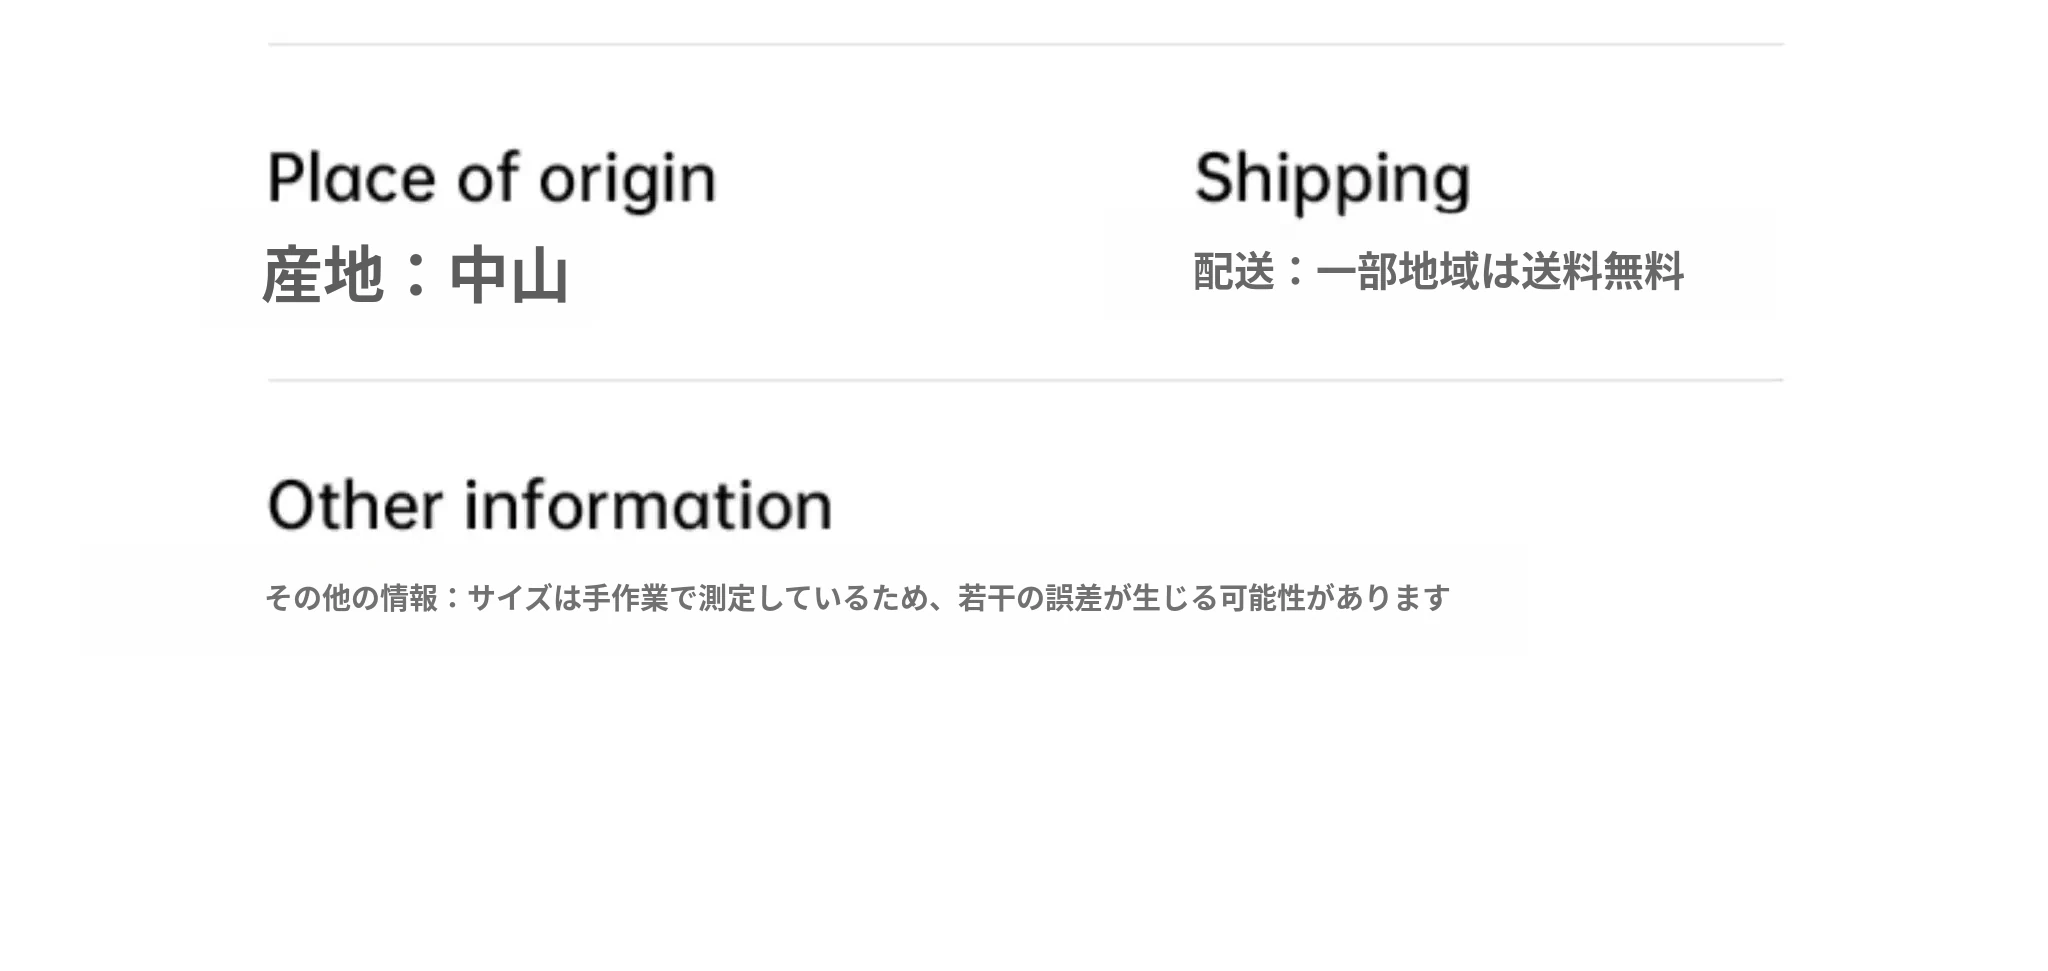Click the divider line above "Other information"

coord(1025,380)
